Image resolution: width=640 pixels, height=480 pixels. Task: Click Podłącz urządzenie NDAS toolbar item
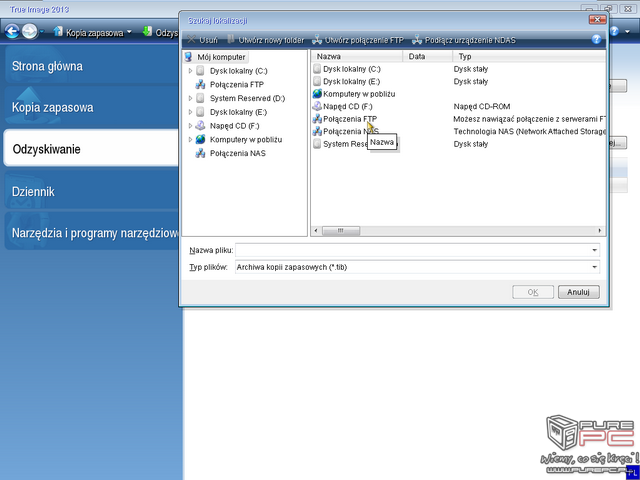[x=464, y=40]
